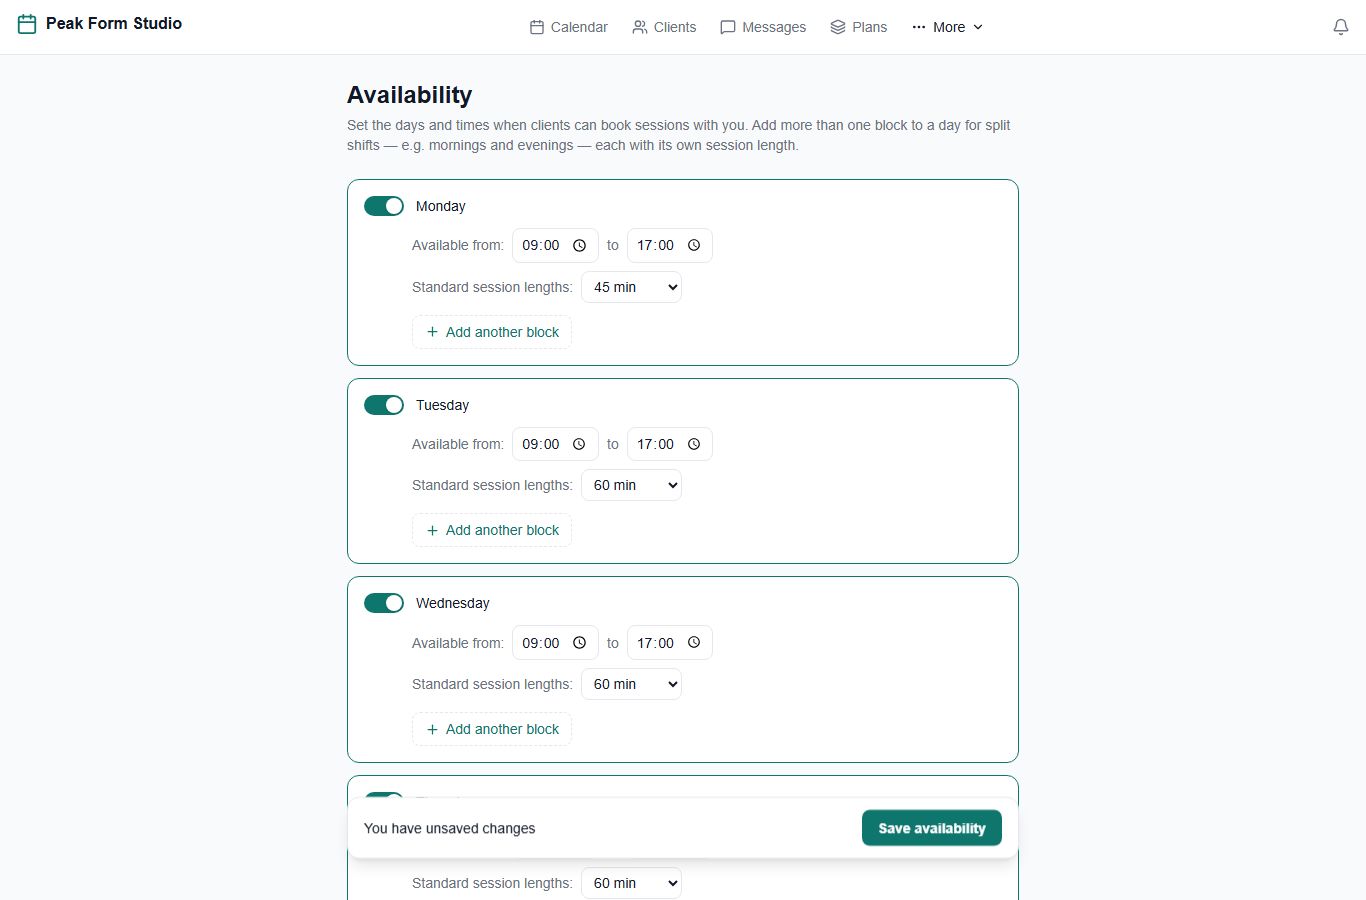Click the three-dot icon next to More
Viewport: 1366px width, 900px height.
point(919,27)
